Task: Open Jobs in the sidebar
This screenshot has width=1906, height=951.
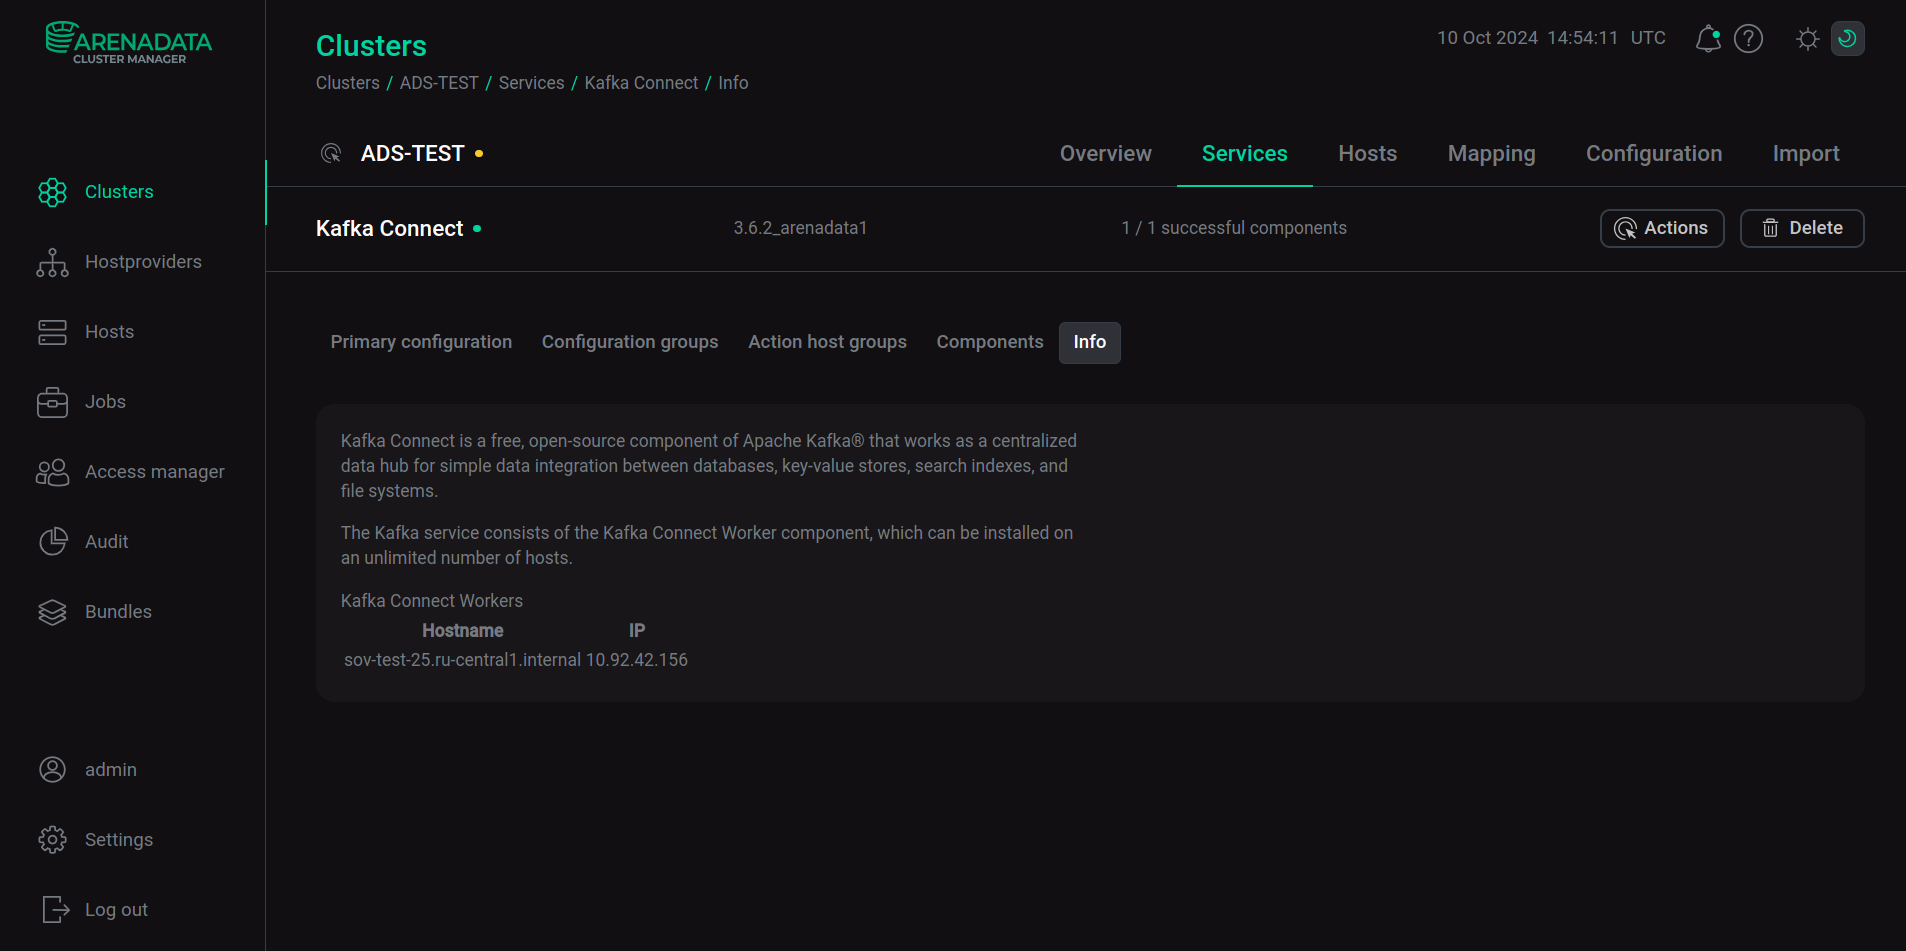Action: (x=105, y=402)
